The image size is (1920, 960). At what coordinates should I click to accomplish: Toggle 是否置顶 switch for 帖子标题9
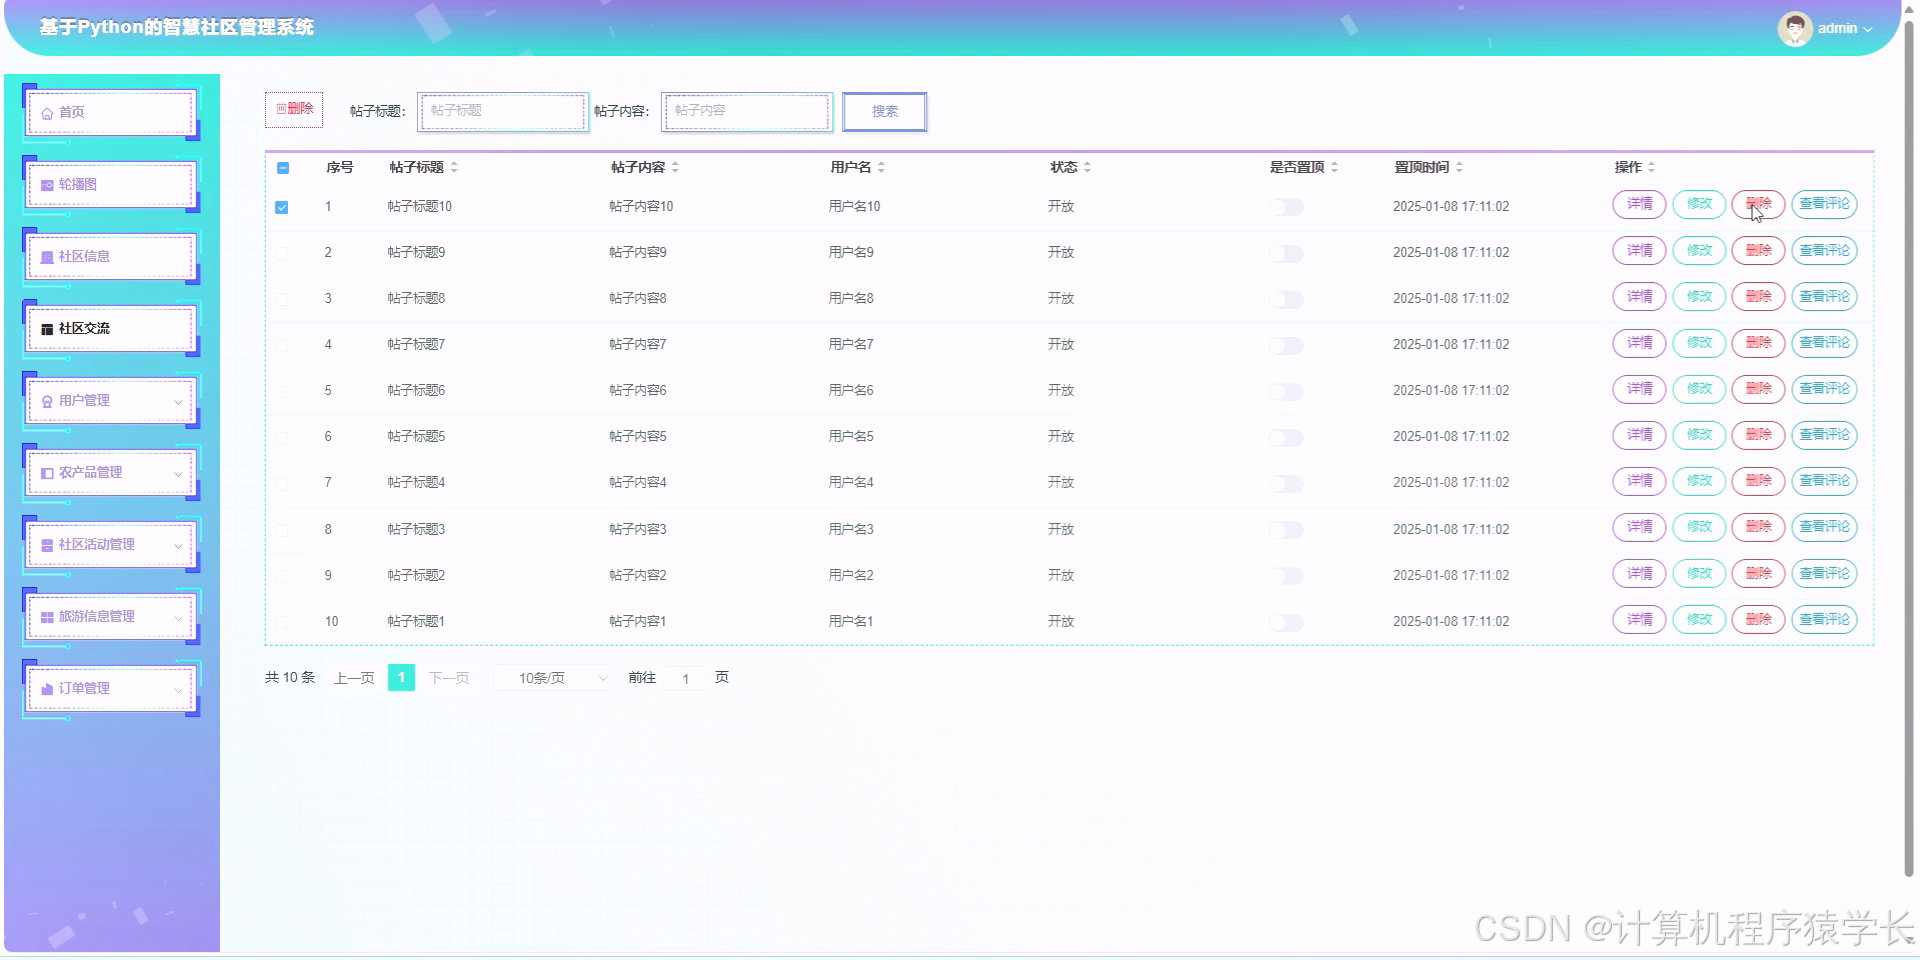tap(1286, 253)
